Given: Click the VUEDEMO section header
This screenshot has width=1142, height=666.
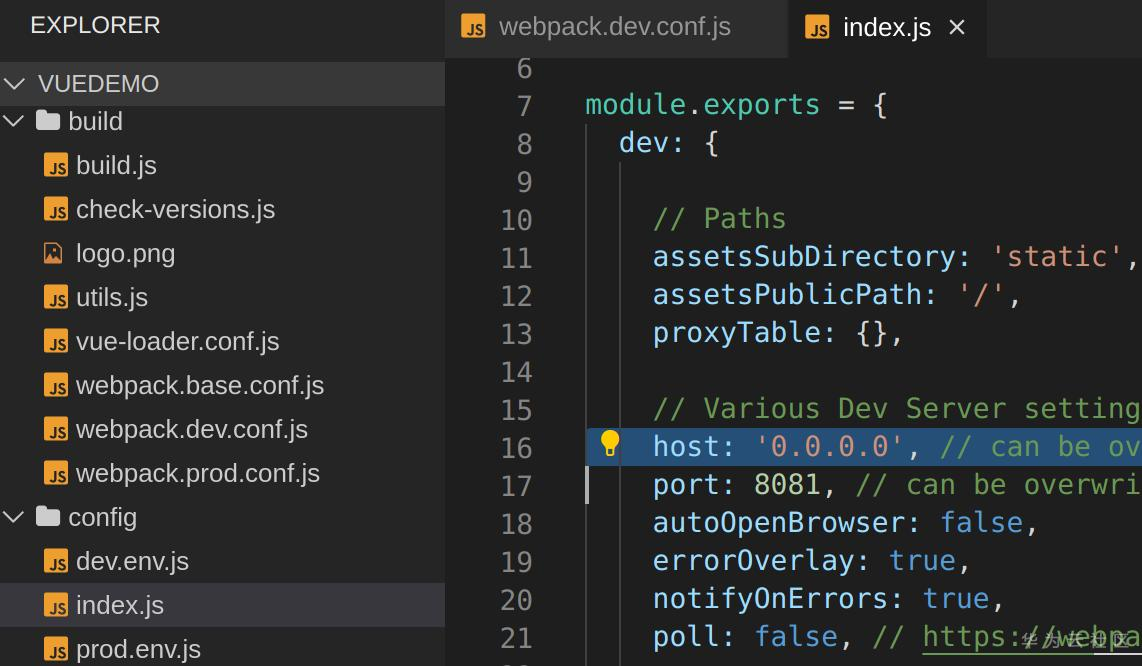Looking at the screenshot, I should pos(222,84).
